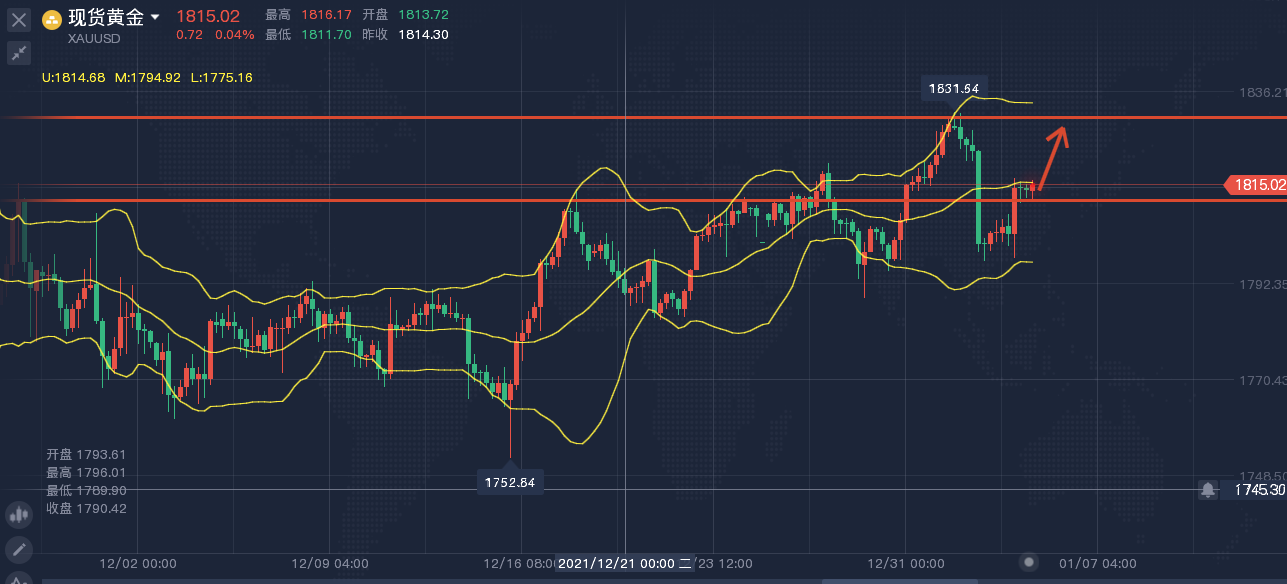Click the 开盘 1793.61 candle info text
The height and width of the screenshot is (584, 1287).
[x=86, y=454]
